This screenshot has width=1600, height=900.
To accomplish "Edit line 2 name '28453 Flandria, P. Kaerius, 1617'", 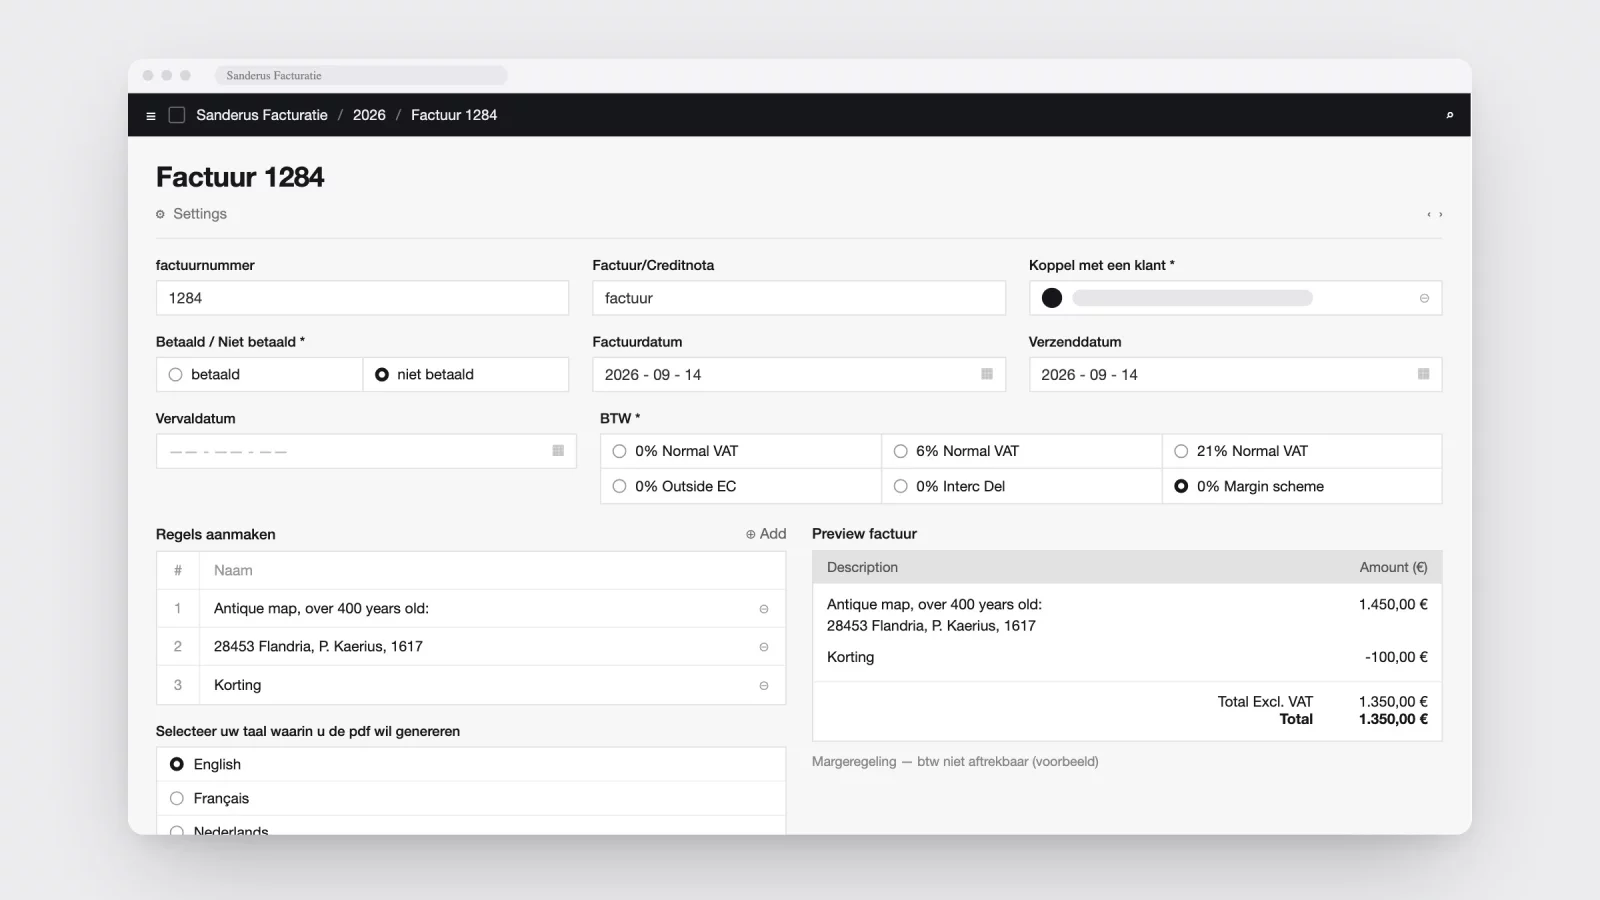I will [x=318, y=647].
